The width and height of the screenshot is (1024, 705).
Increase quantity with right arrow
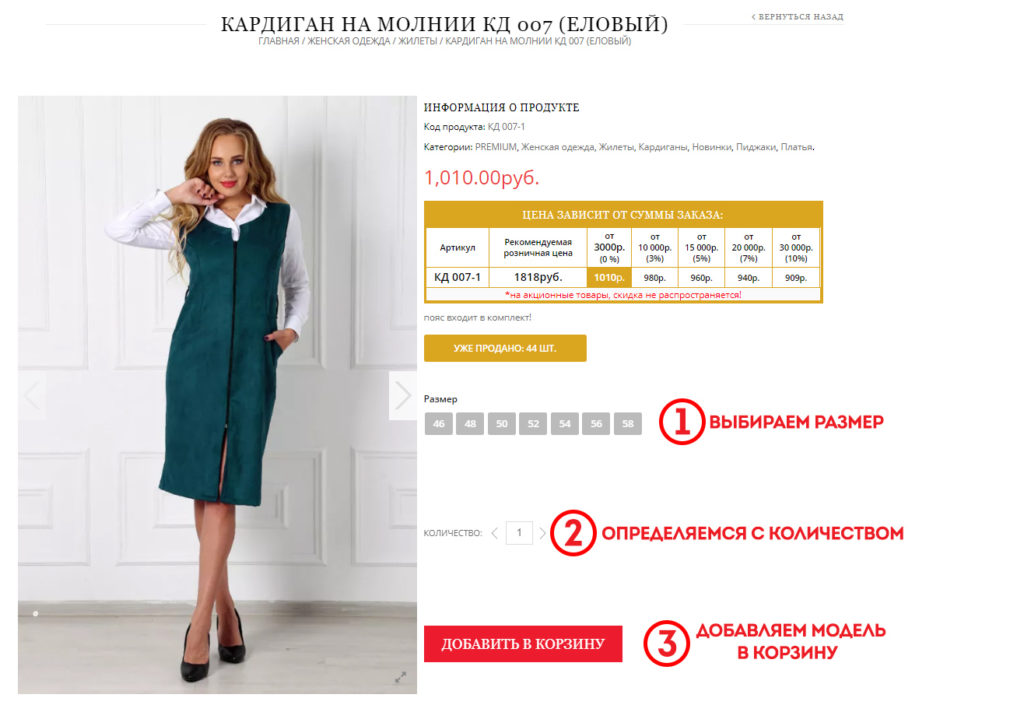542,533
